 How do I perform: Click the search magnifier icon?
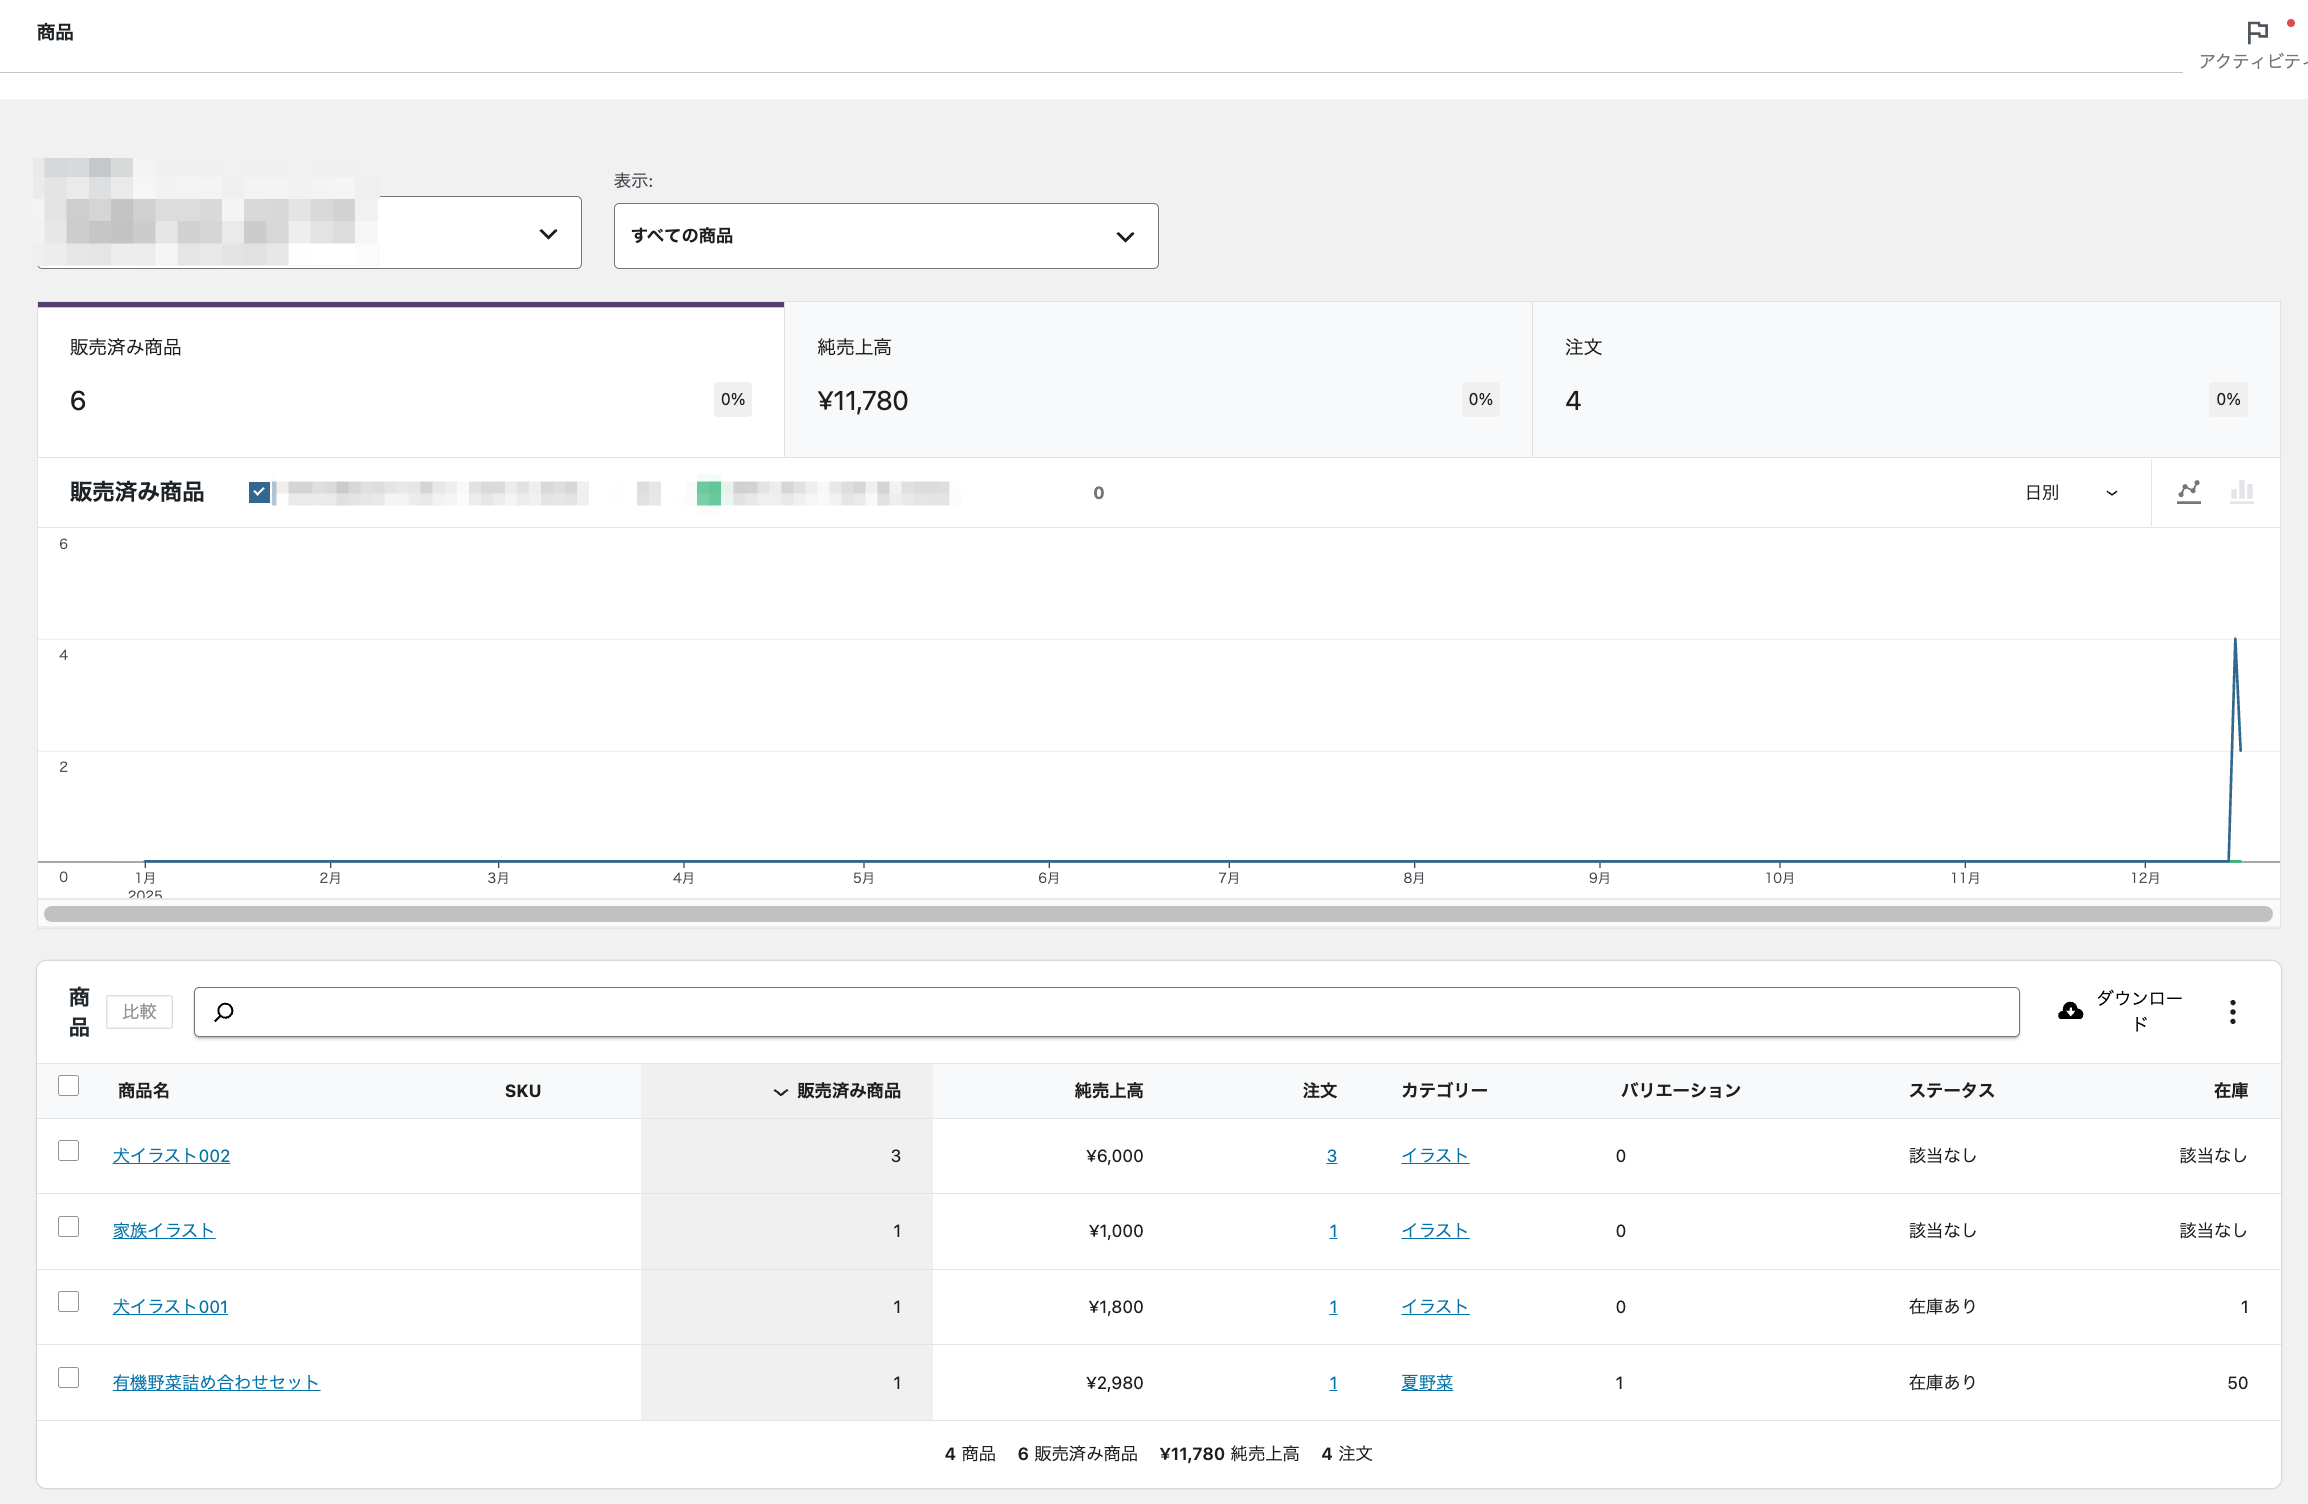(224, 1012)
